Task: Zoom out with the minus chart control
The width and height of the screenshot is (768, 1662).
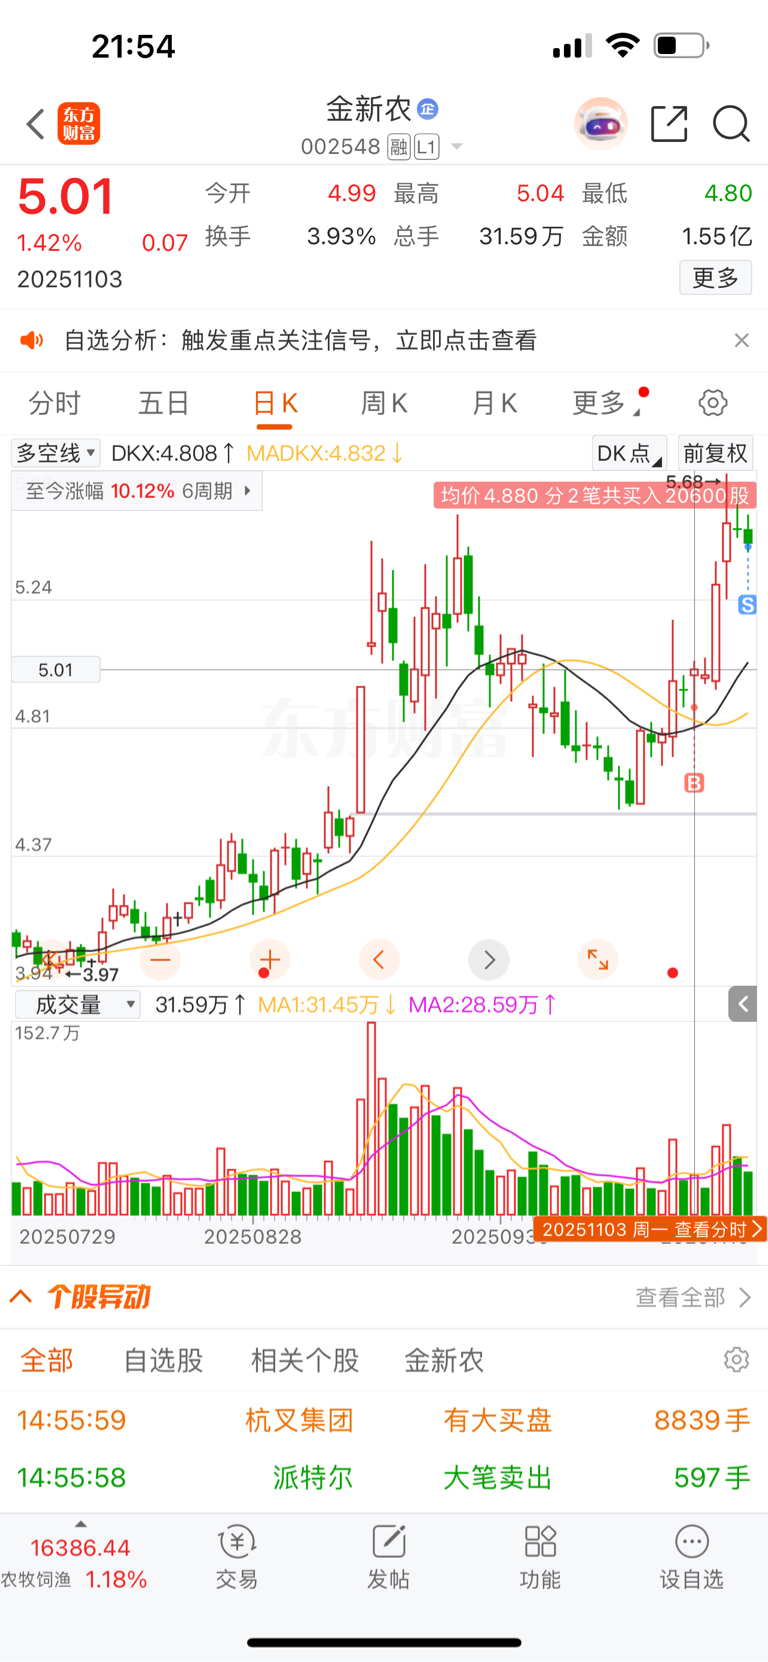Action: coord(160,960)
